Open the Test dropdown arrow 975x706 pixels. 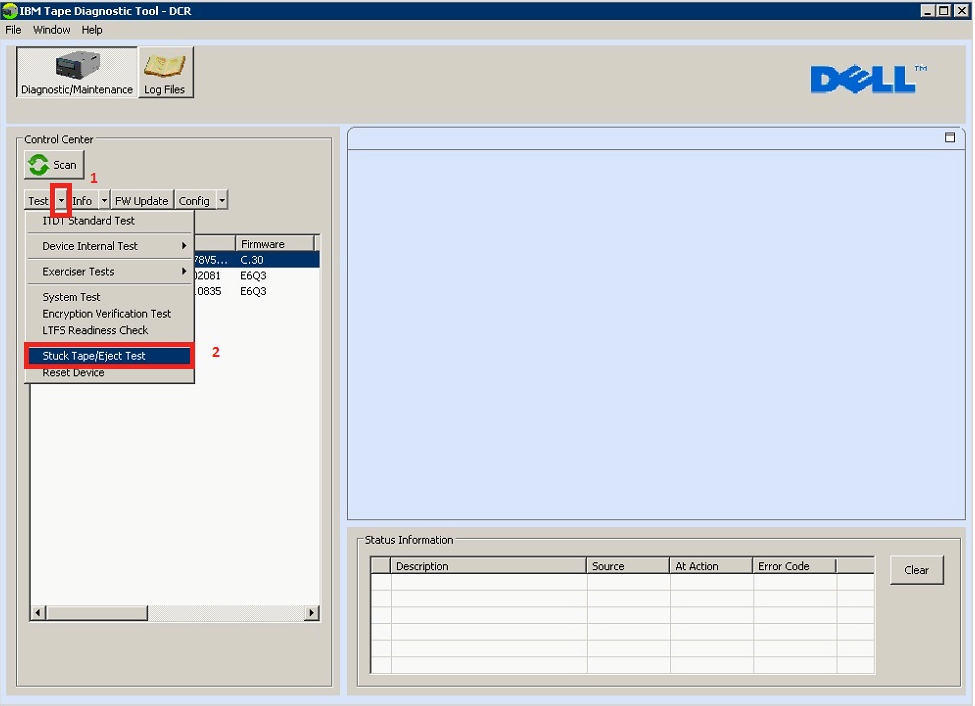tap(61, 200)
